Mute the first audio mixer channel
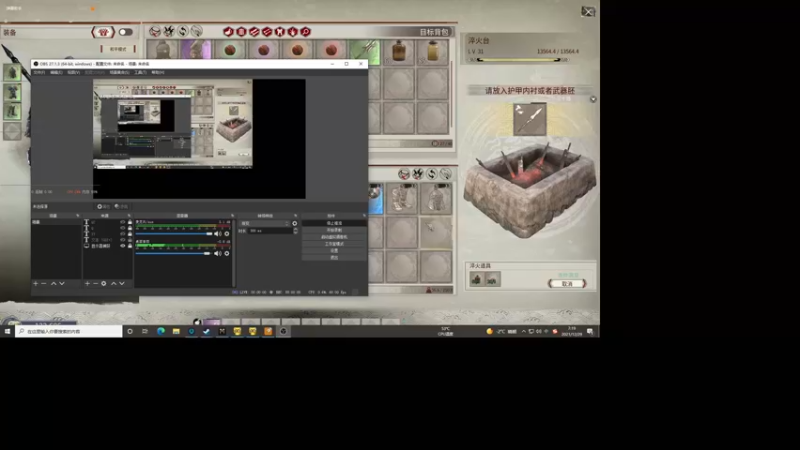The height and width of the screenshot is (450, 800). (x=217, y=234)
